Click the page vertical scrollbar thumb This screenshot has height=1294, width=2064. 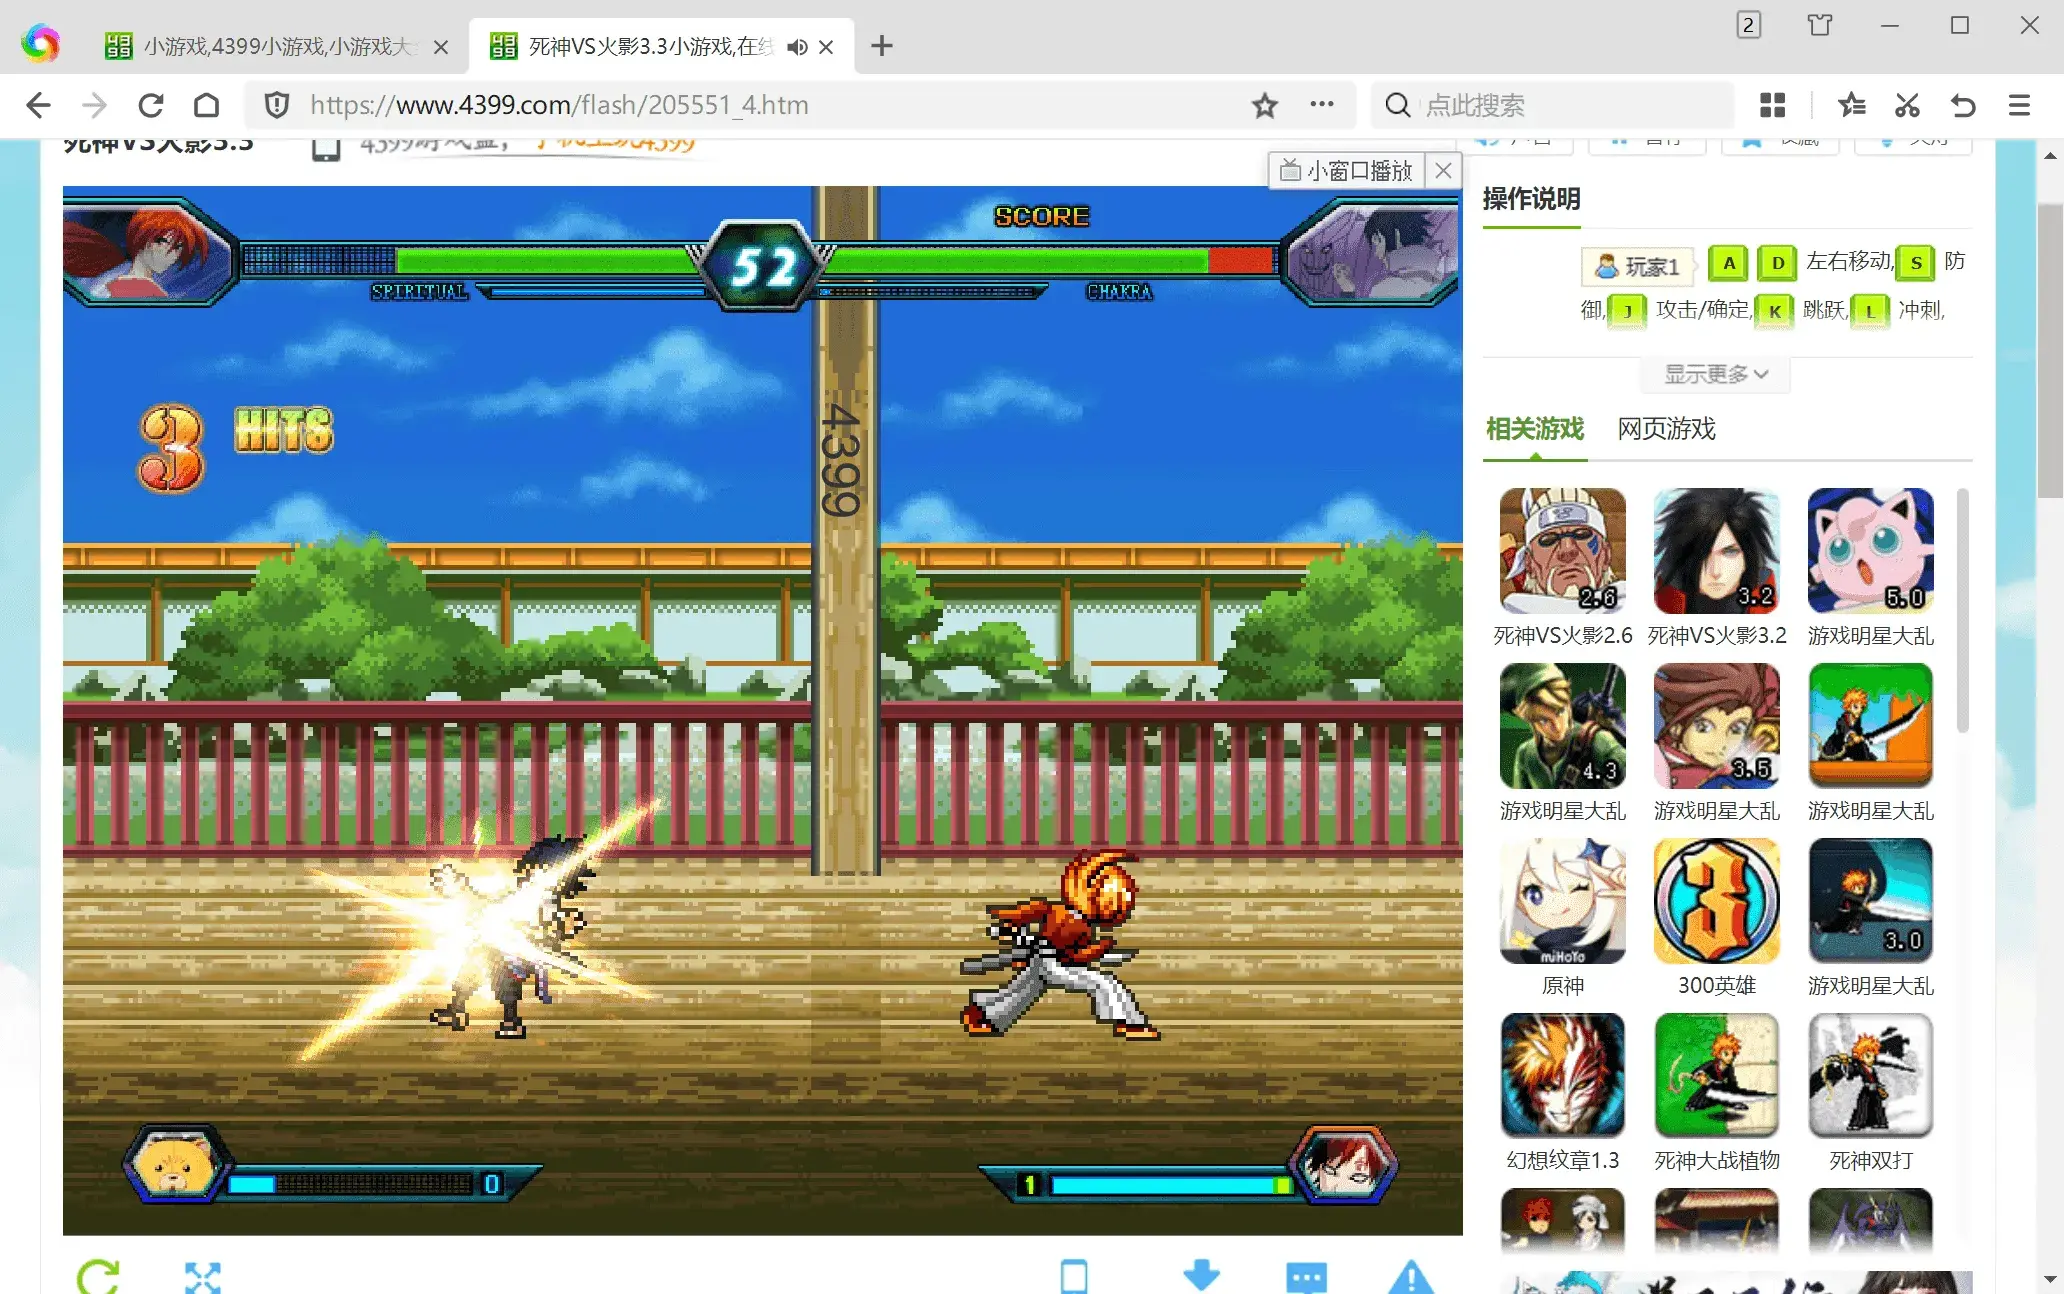point(2050,350)
